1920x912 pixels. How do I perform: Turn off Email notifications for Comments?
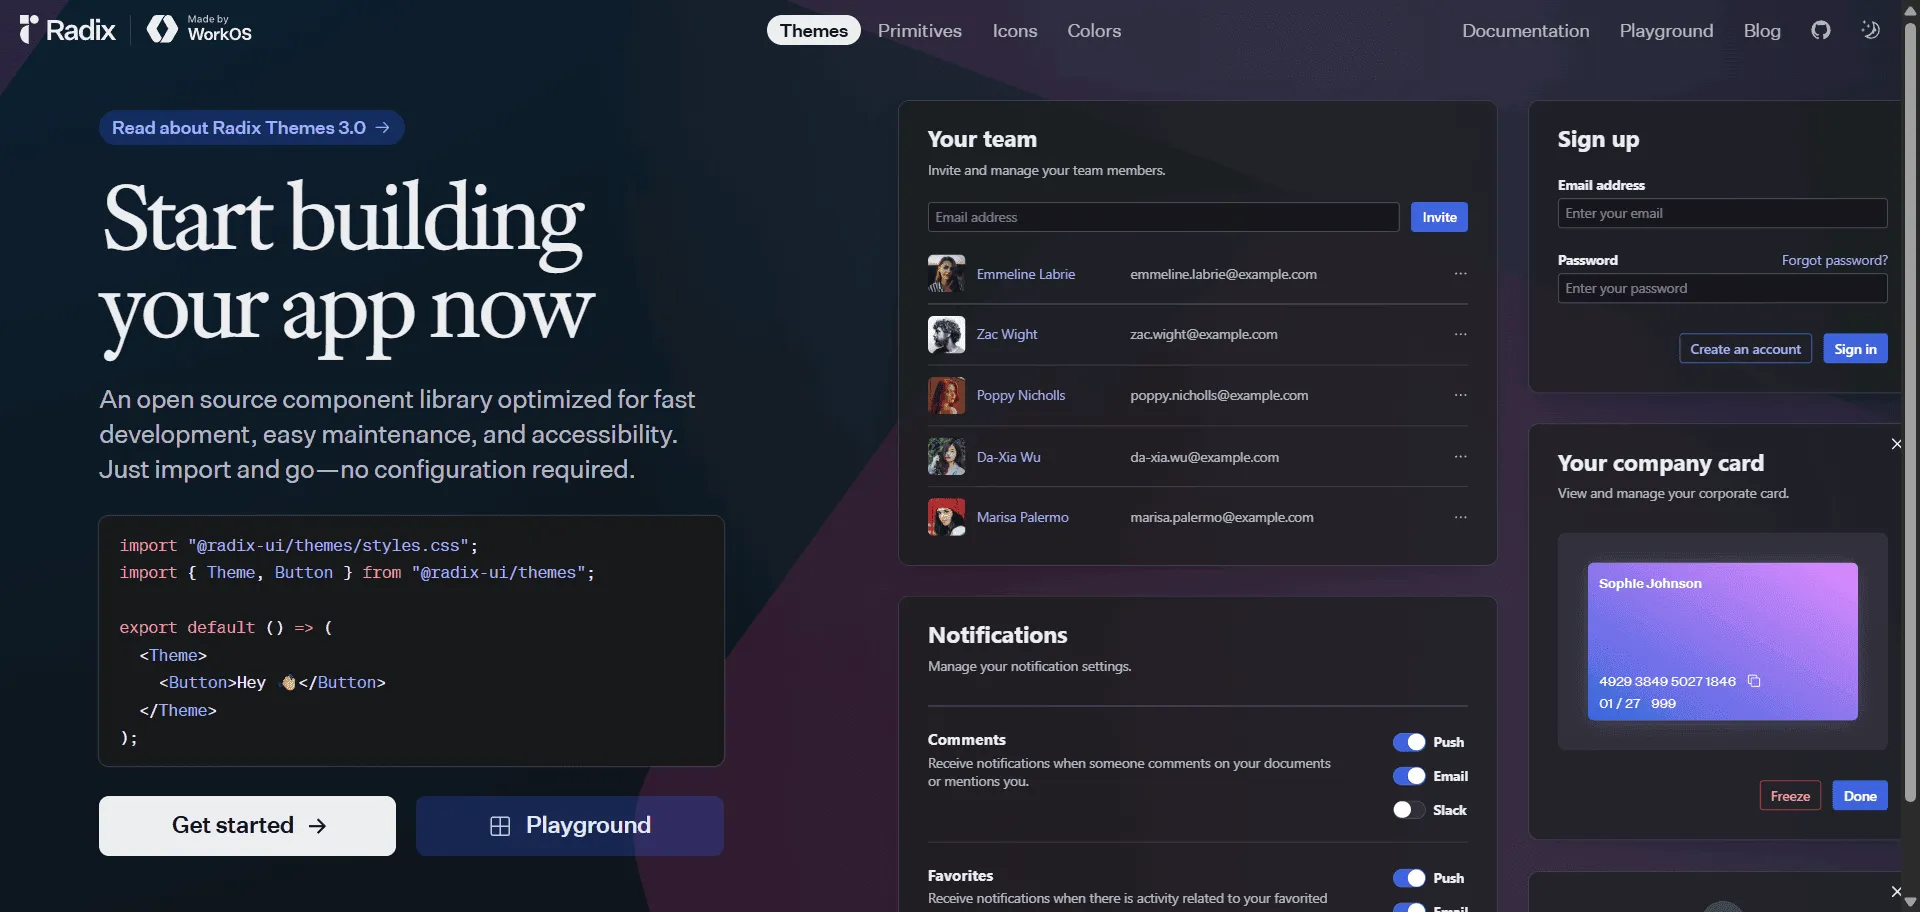pyautogui.click(x=1409, y=776)
